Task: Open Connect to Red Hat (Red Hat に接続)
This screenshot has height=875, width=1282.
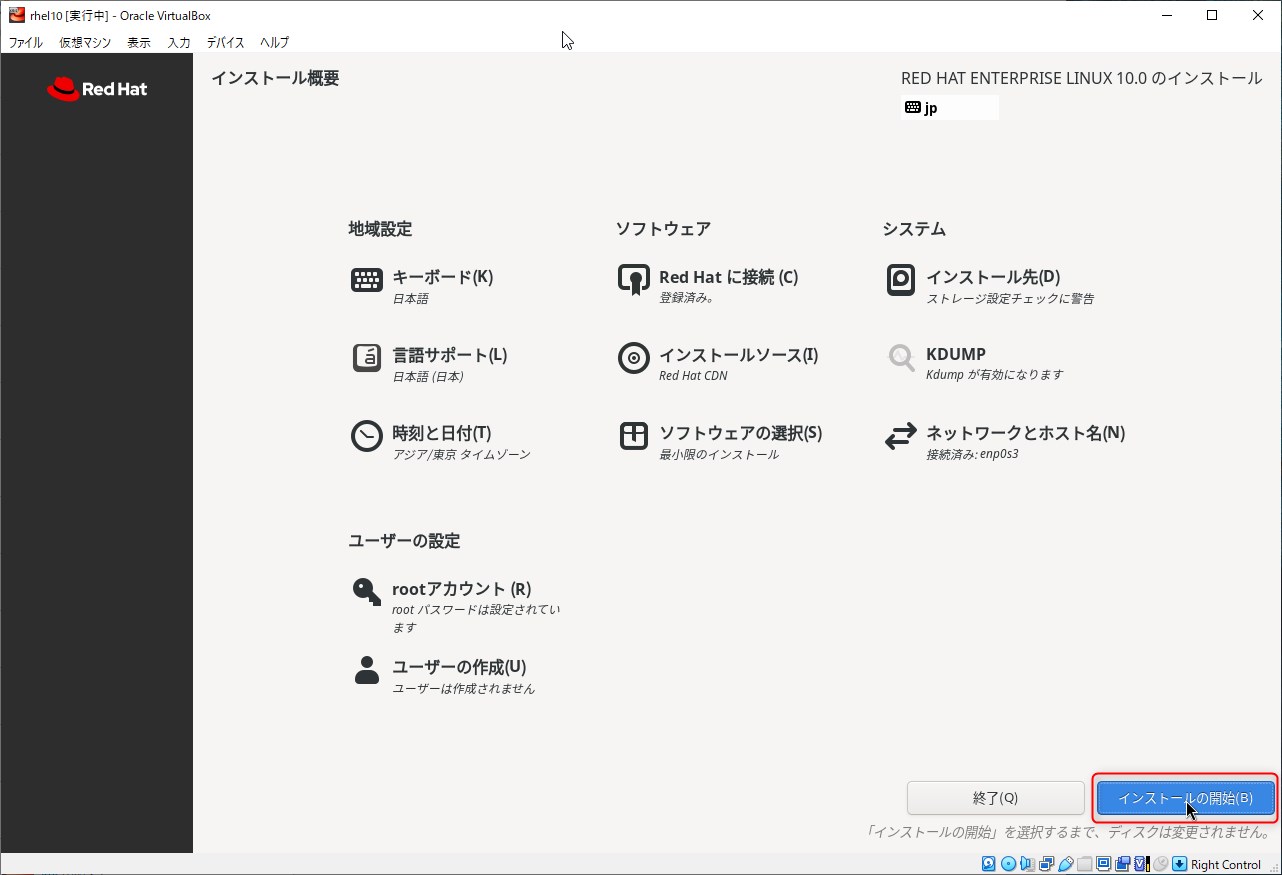Action: point(634,280)
